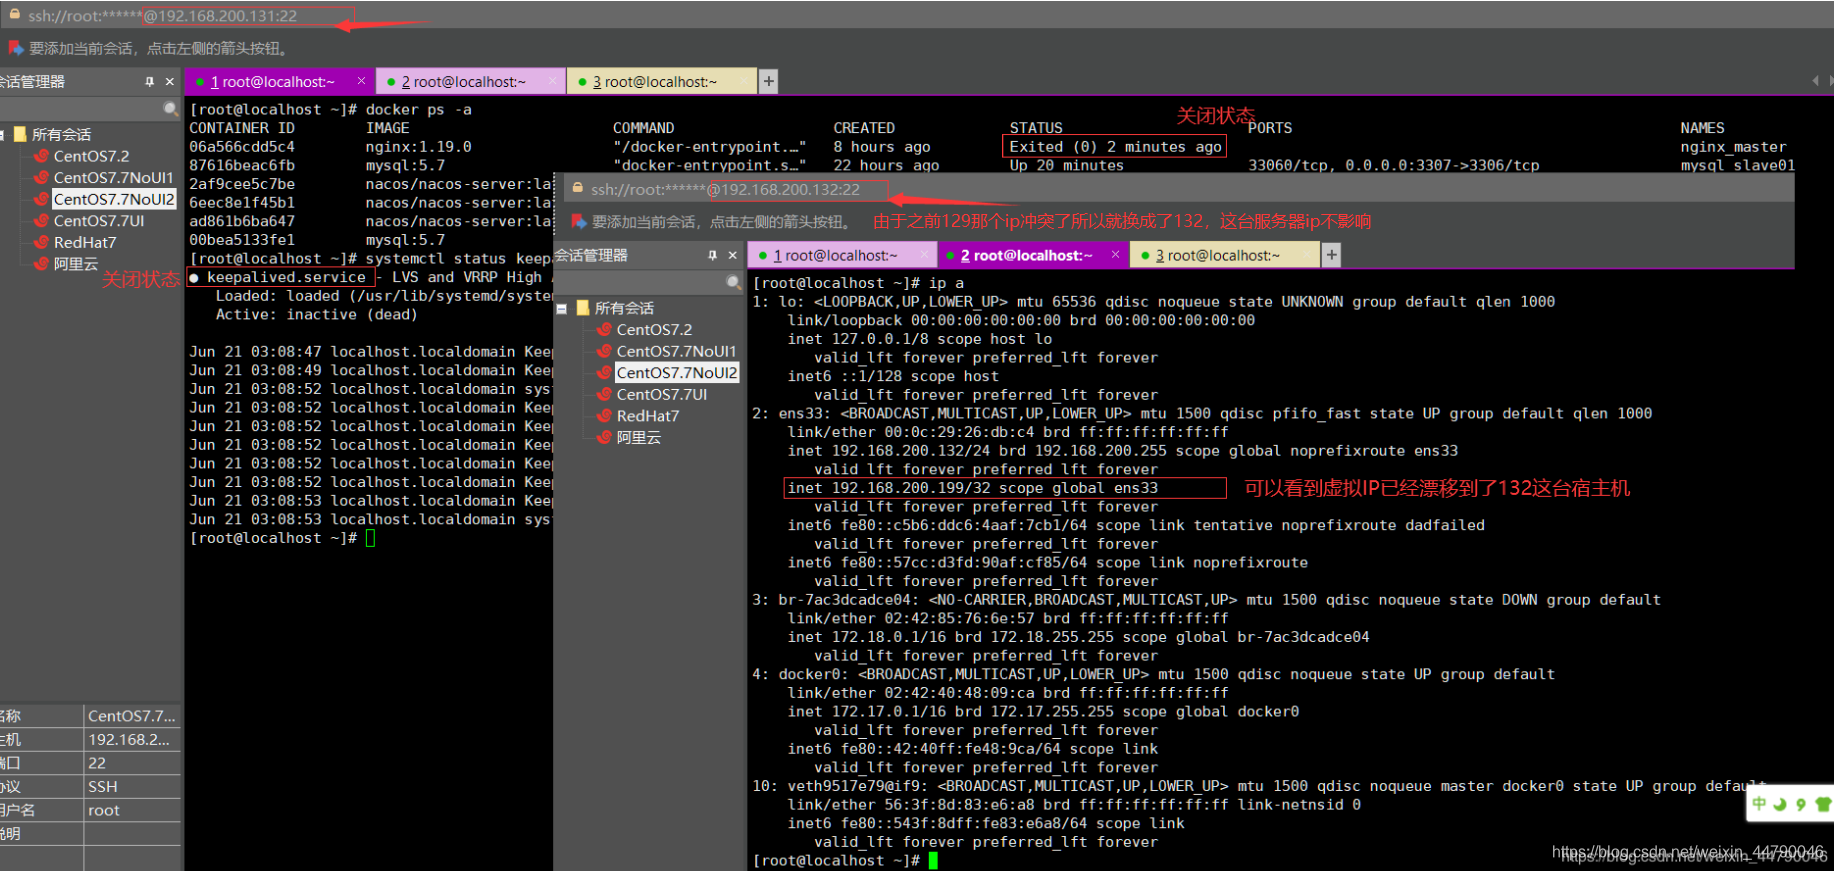The height and width of the screenshot is (871, 1834).
Task: Switch to tab 2 root@localhost in the 132 window
Action: [x=1027, y=256]
